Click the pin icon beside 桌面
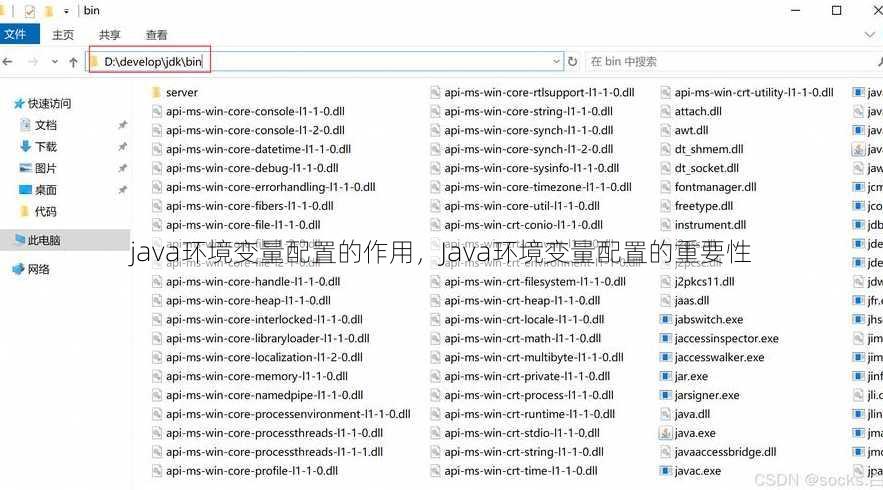The image size is (883, 490). (x=122, y=190)
